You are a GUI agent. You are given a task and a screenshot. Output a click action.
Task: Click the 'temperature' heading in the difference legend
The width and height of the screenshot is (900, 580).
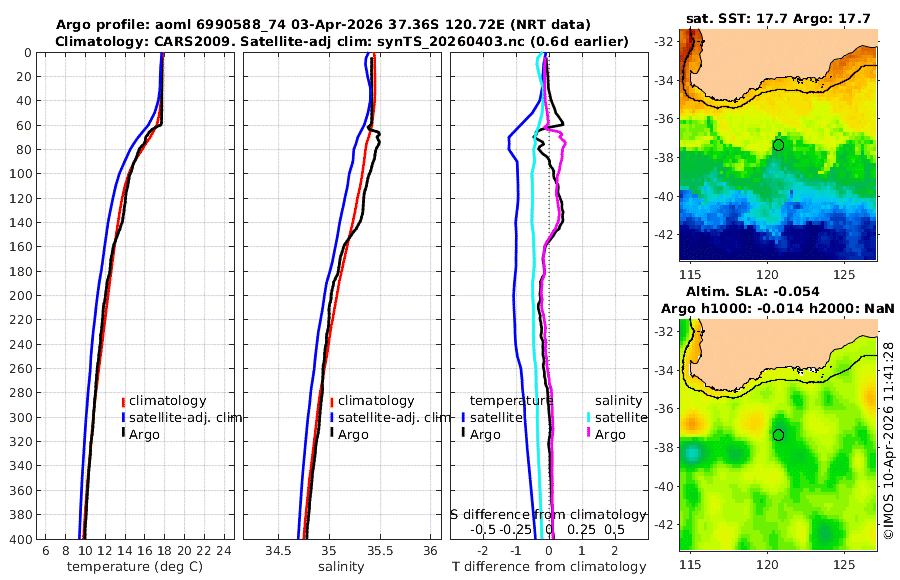pyautogui.click(x=511, y=401)
